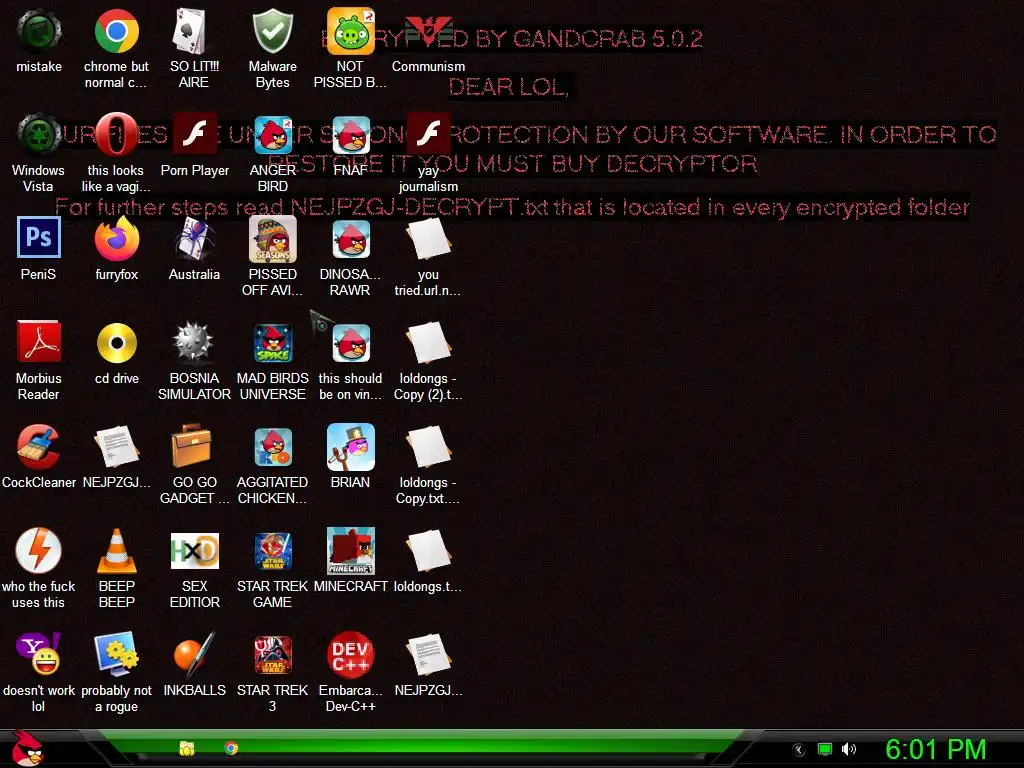The width and height of the screenshot is (1024, 768).
Task: Launch BOSNIA SIMULATOR mine icon
Action: click(x=194, y=342)
